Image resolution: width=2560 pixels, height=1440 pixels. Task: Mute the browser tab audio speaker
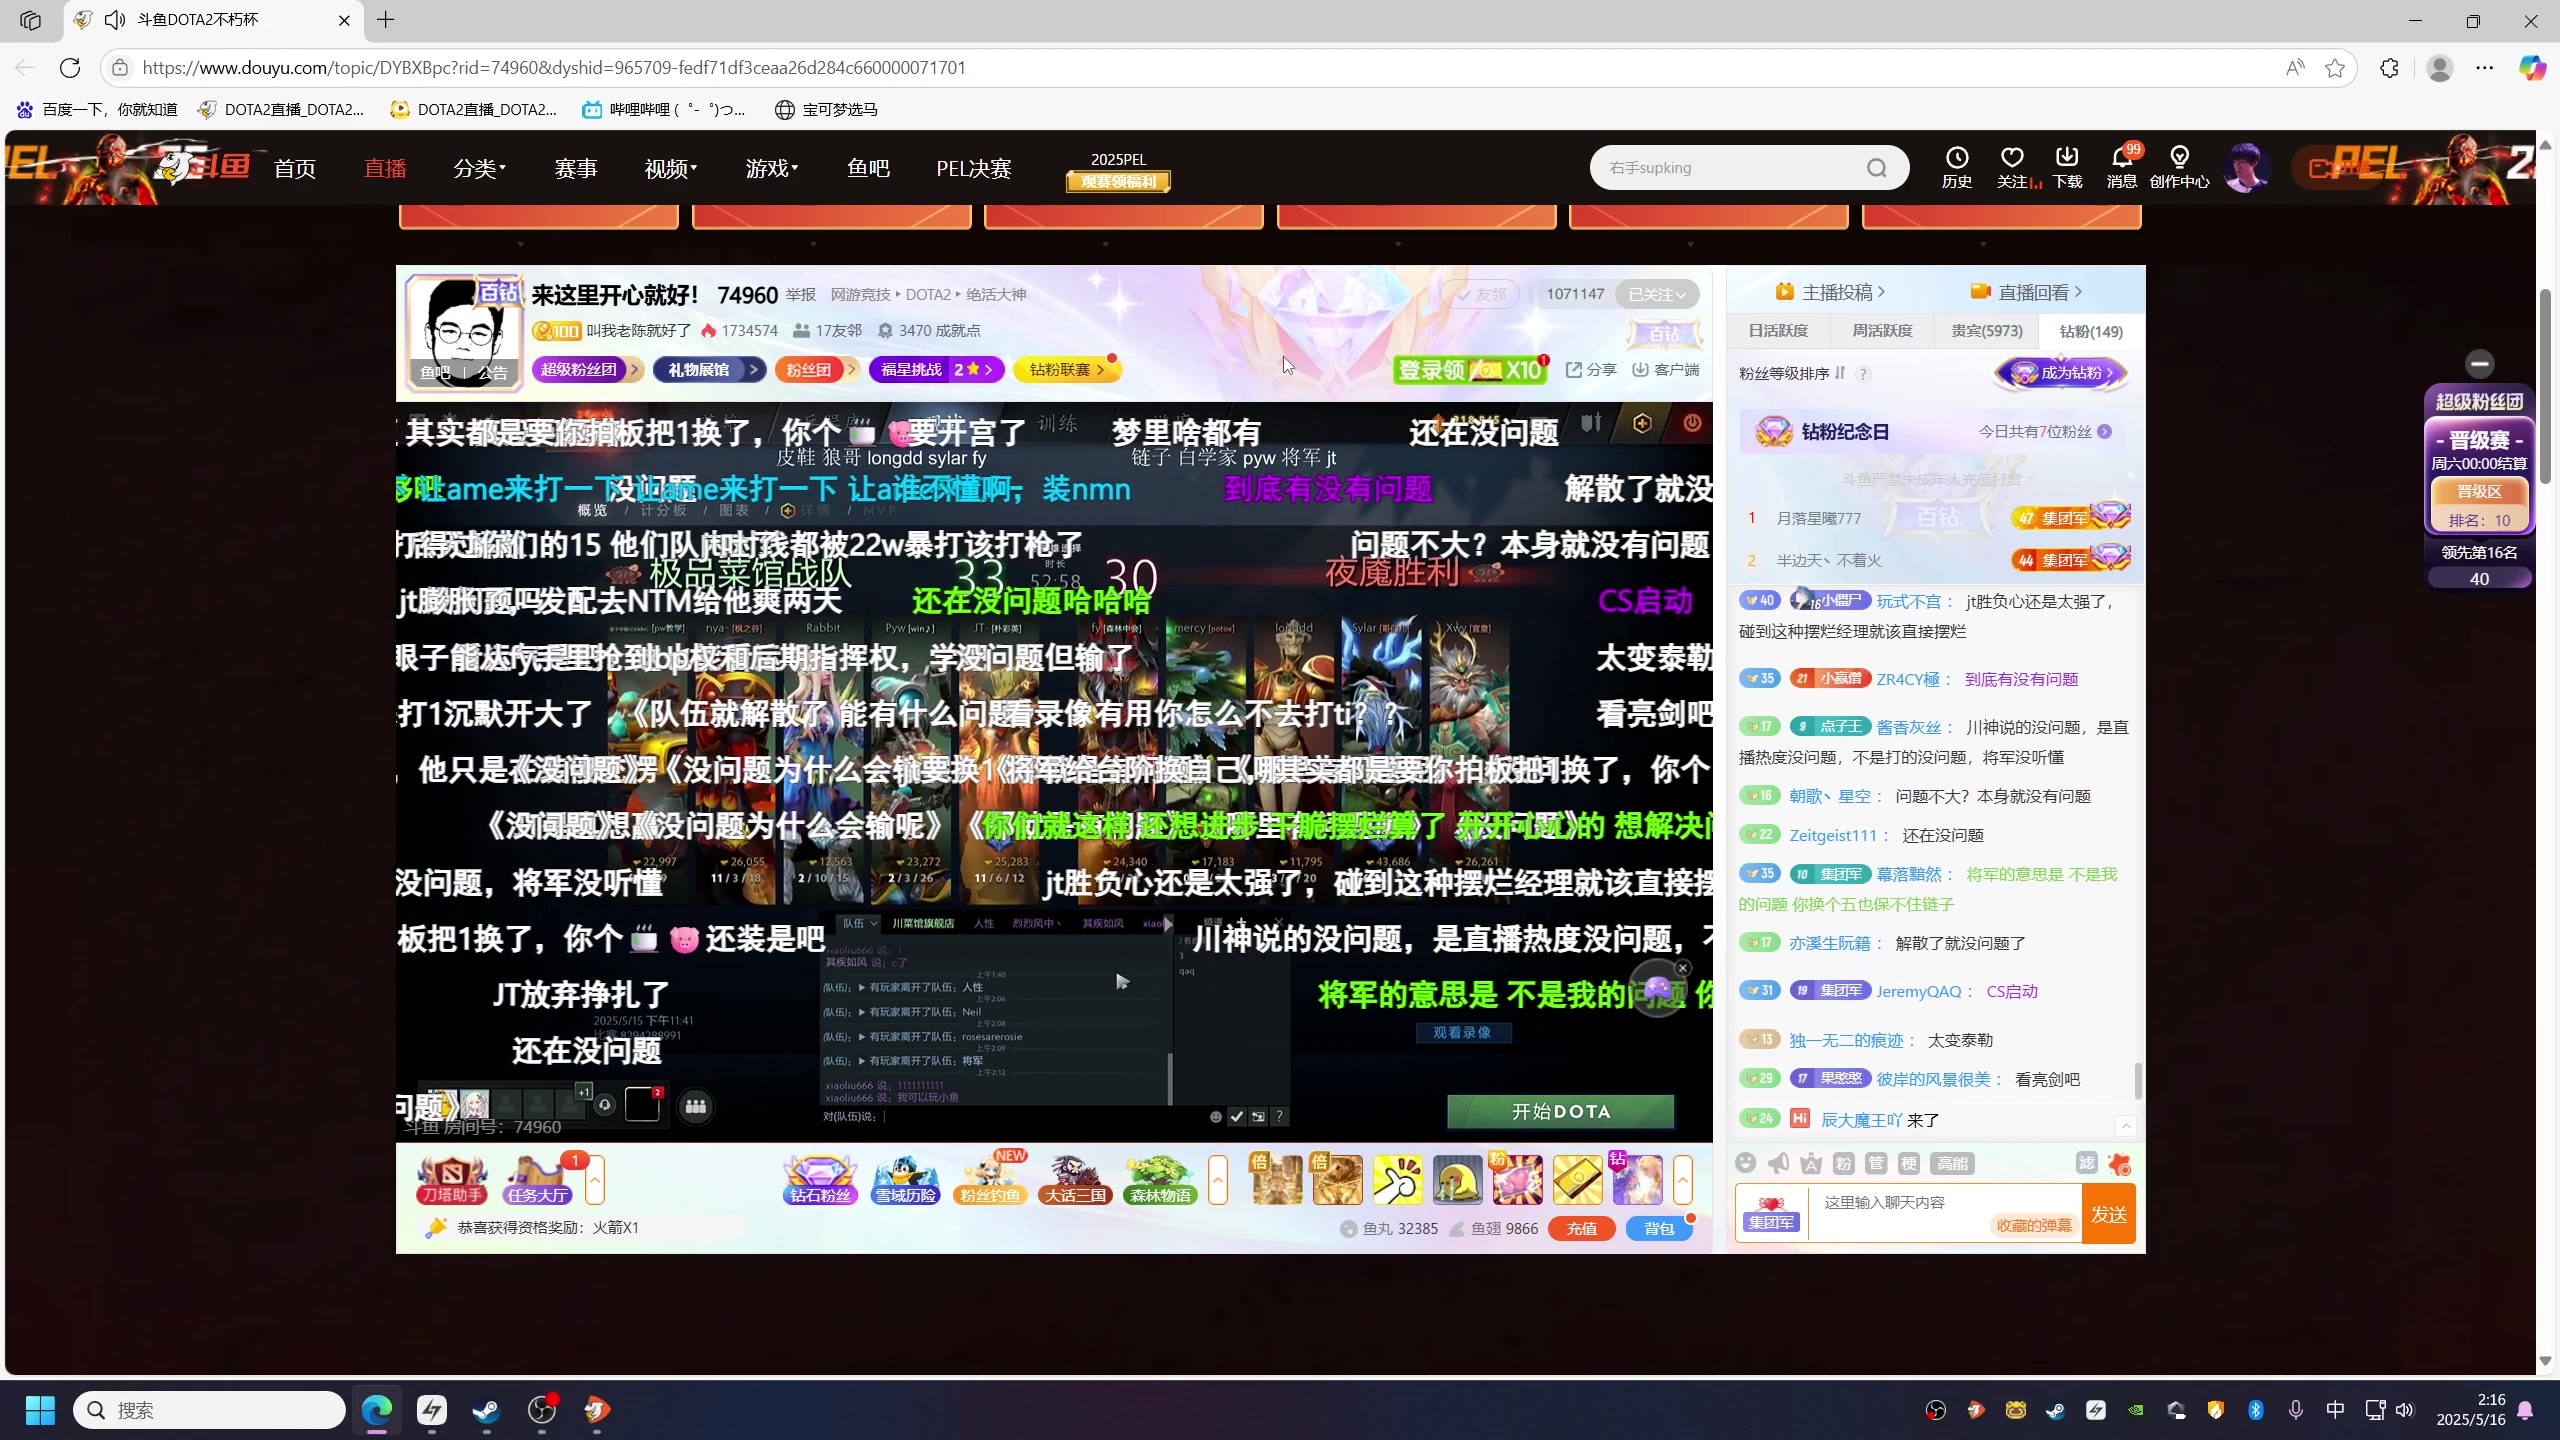115,20
